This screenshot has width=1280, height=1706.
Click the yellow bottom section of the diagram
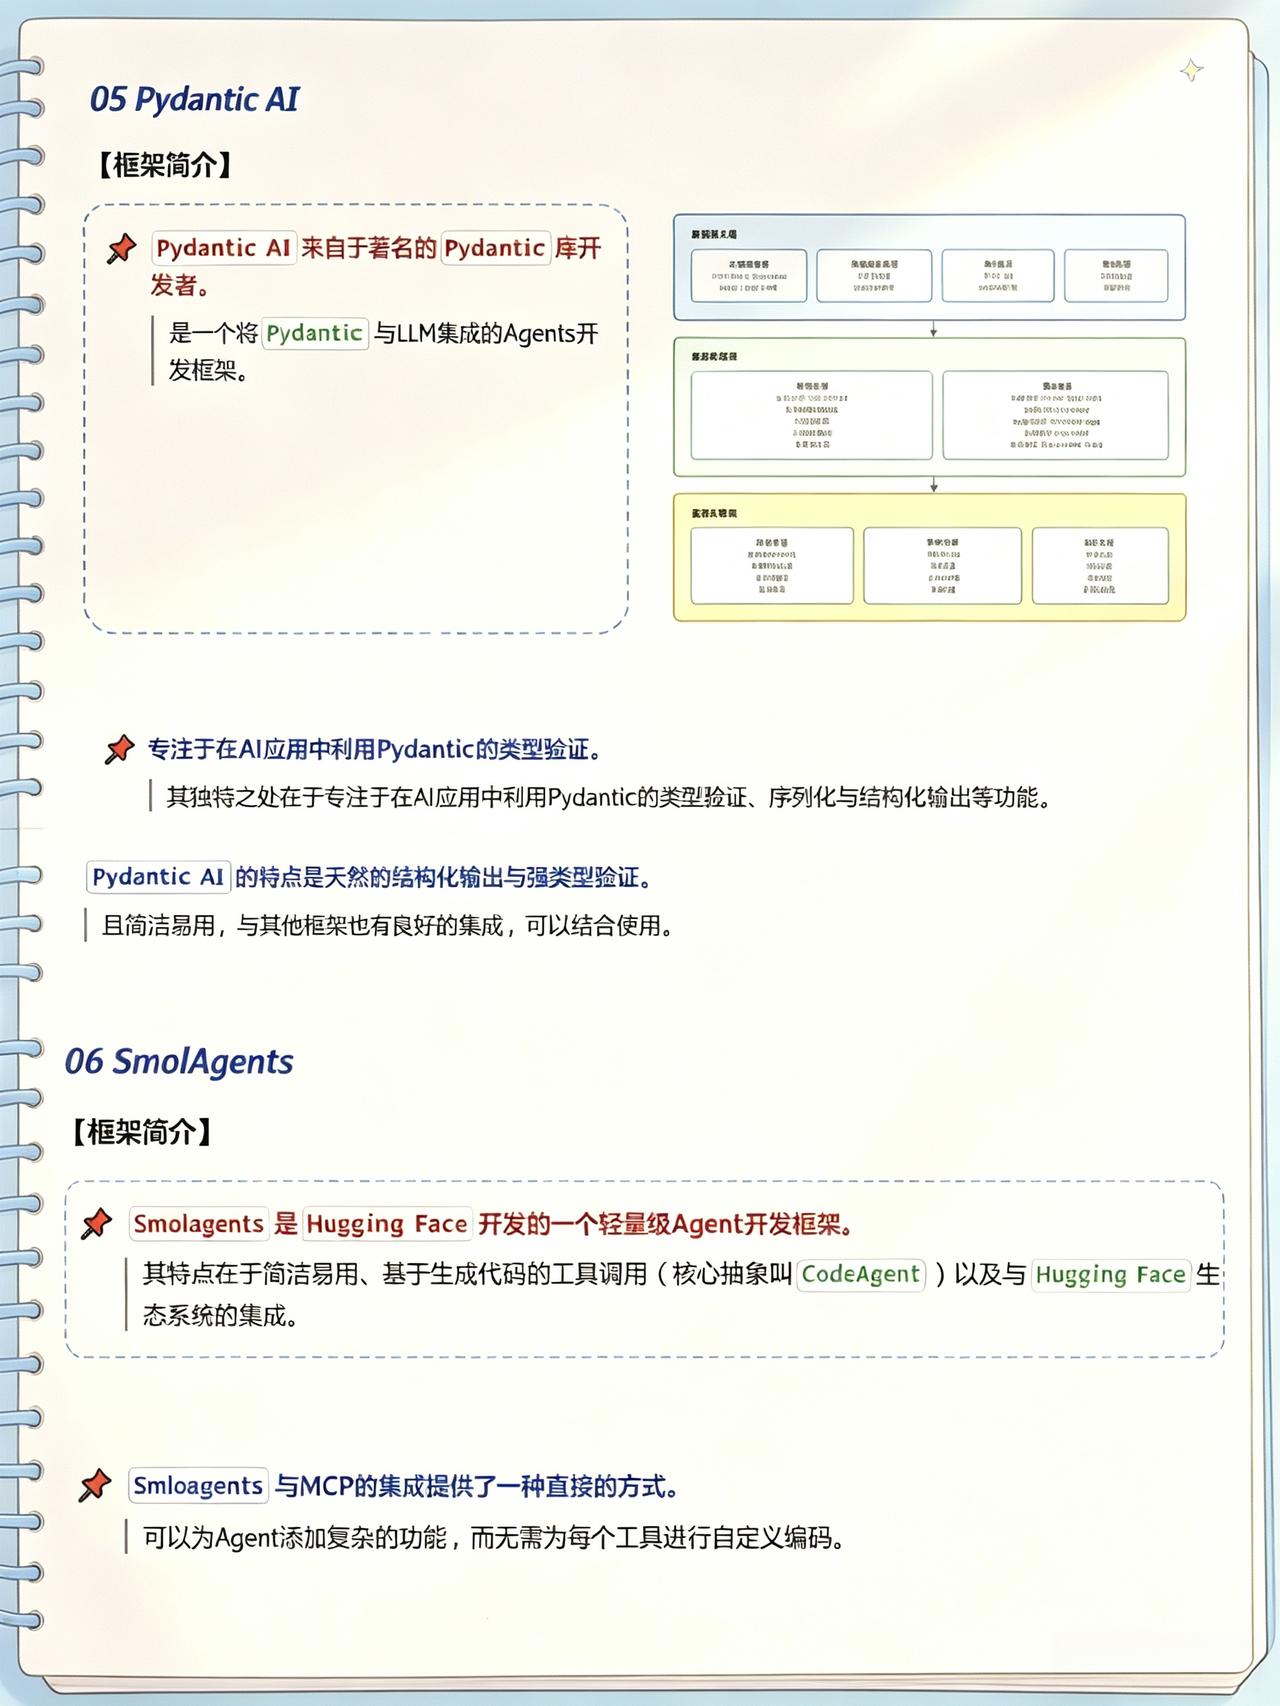click(x=929, y=557)
